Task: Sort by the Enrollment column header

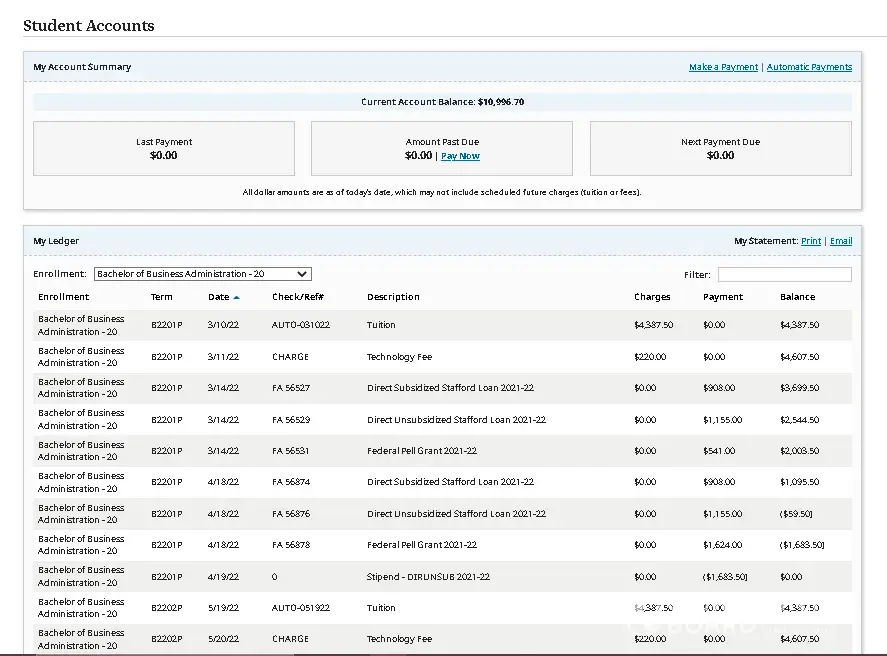Action: 63,297
